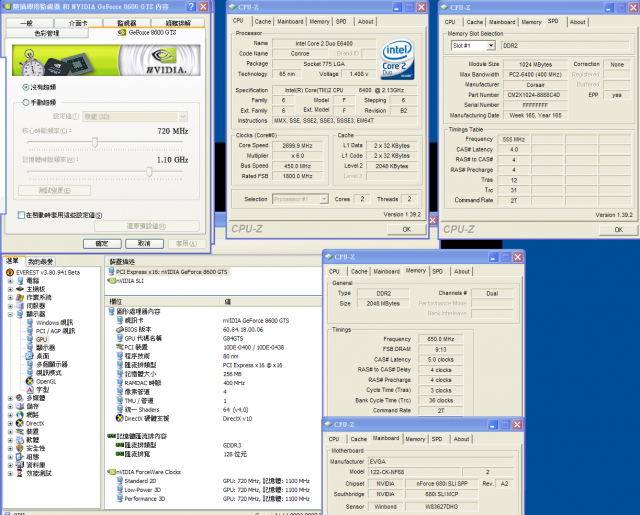Click the Performance 3D monitor icon
This screenshot has width=640, height=515.
click(x=120, y=499)
